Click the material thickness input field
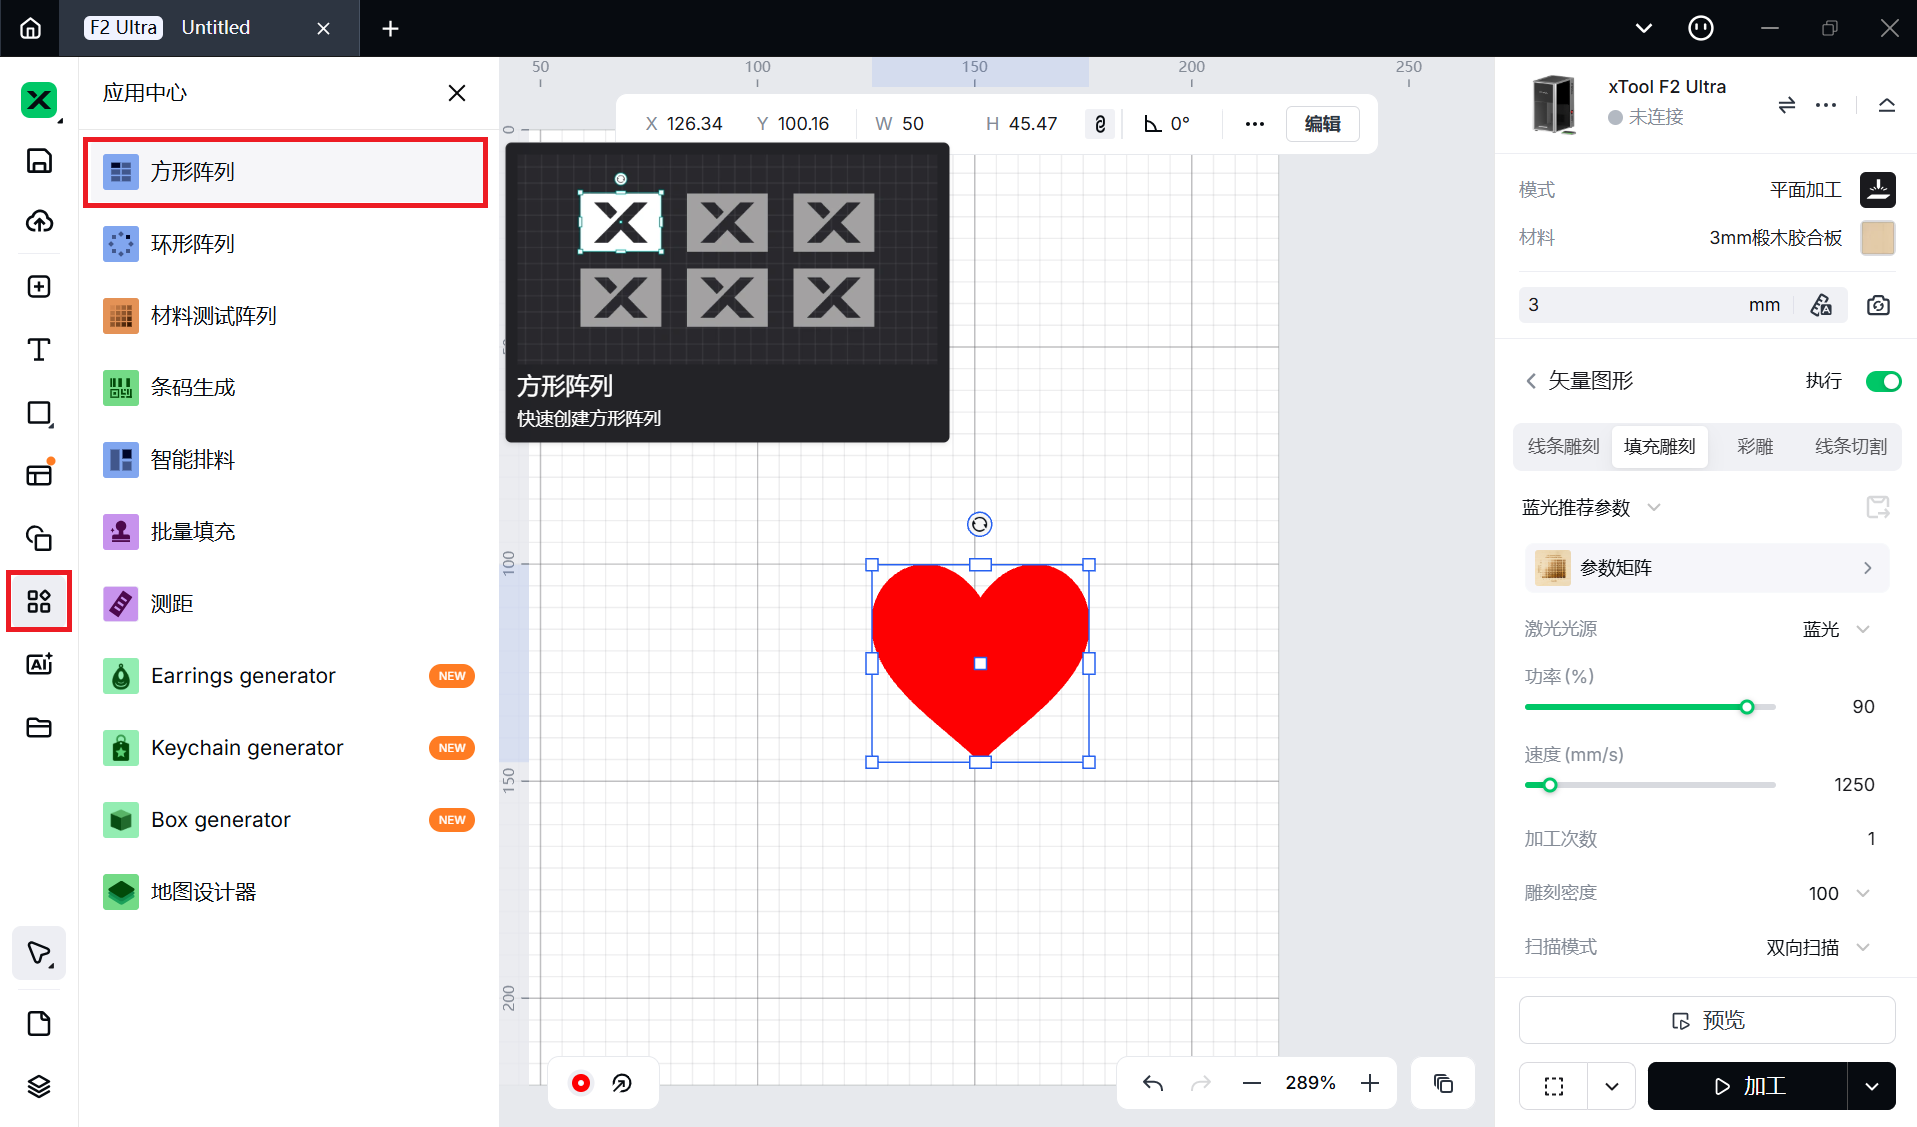Viewport: 1917px width, 1127px height. tap(1630, 305)
